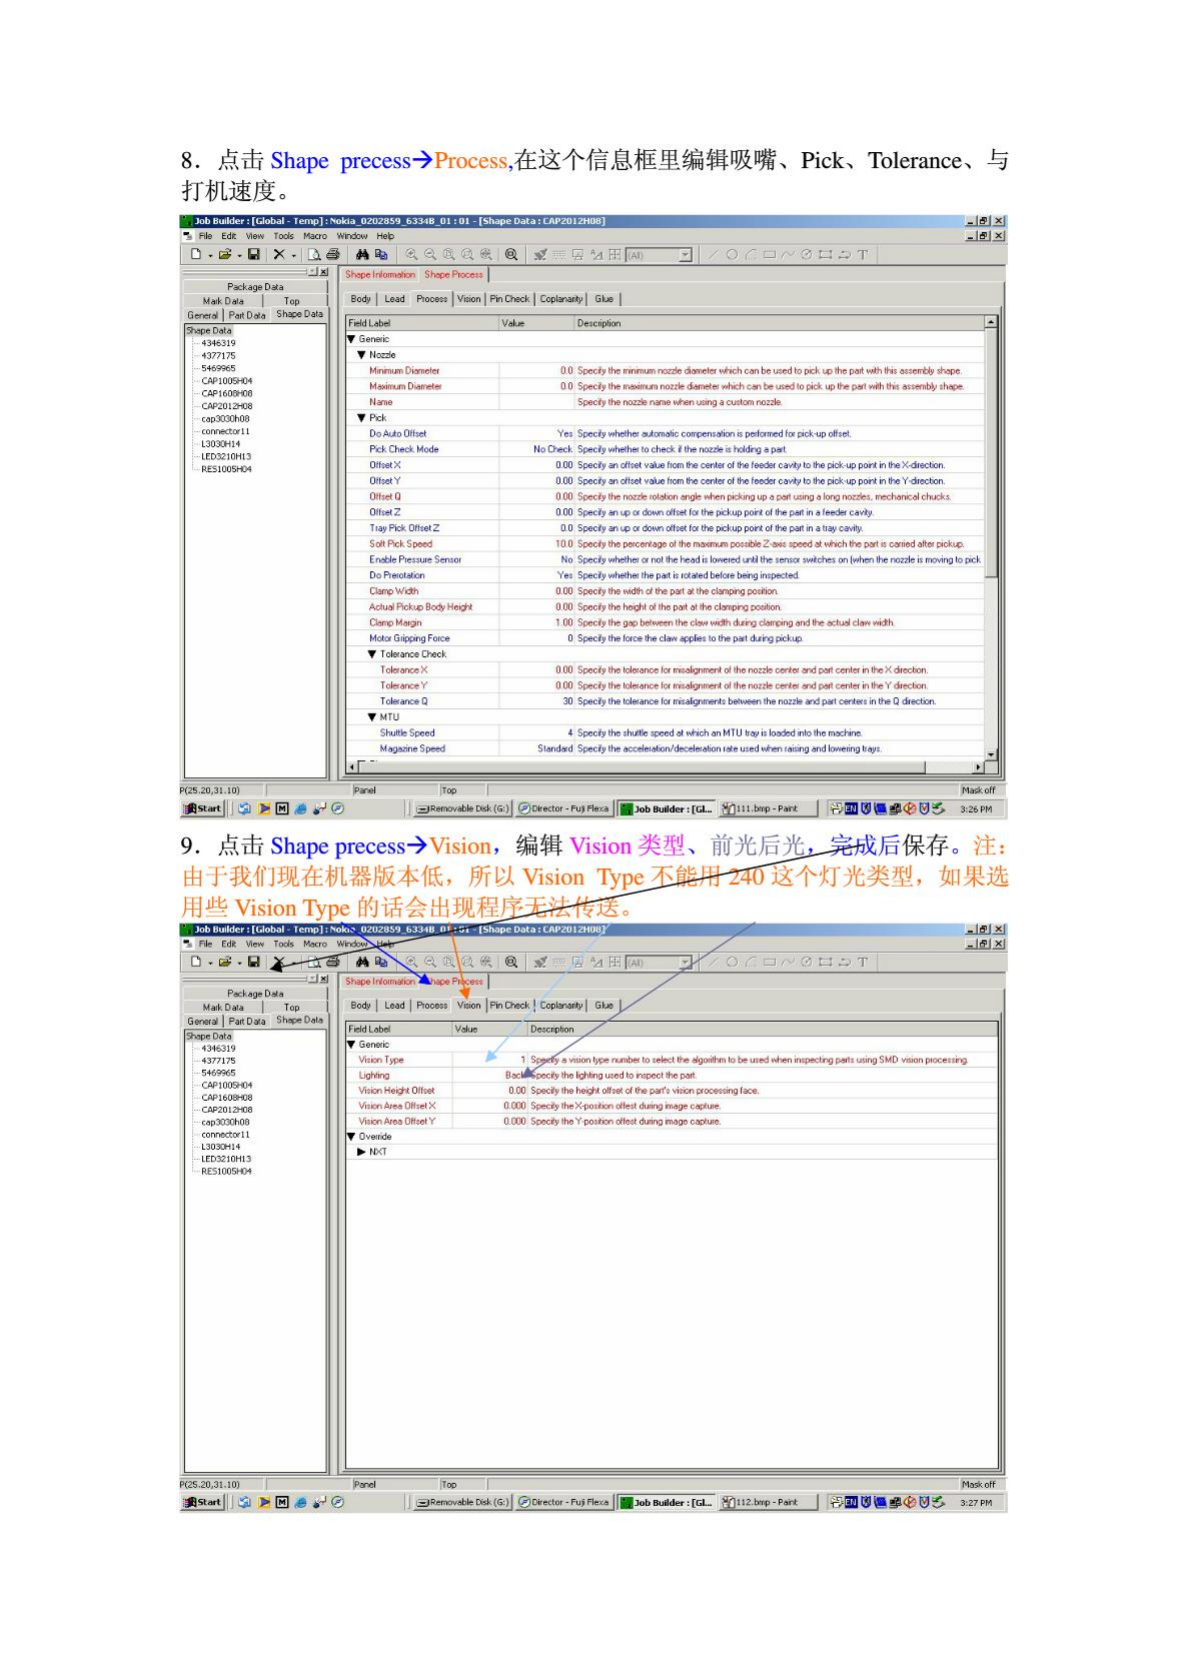The width and height of the screenshot is (1190, 1680).
Task: Click bold zoom-fit magnifier icon in lower toolbar
Action: pos(511,962)
